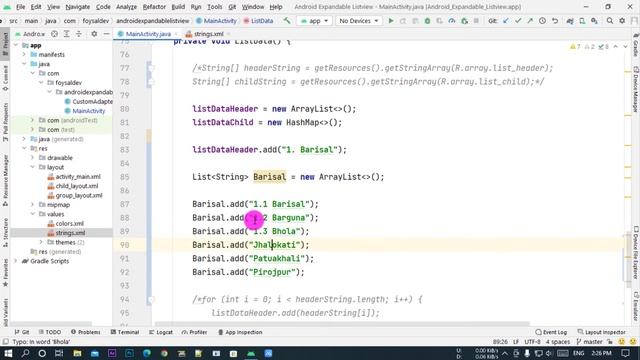
Task: Click Expand All icon in Project panel
Action: click(66, 34)
